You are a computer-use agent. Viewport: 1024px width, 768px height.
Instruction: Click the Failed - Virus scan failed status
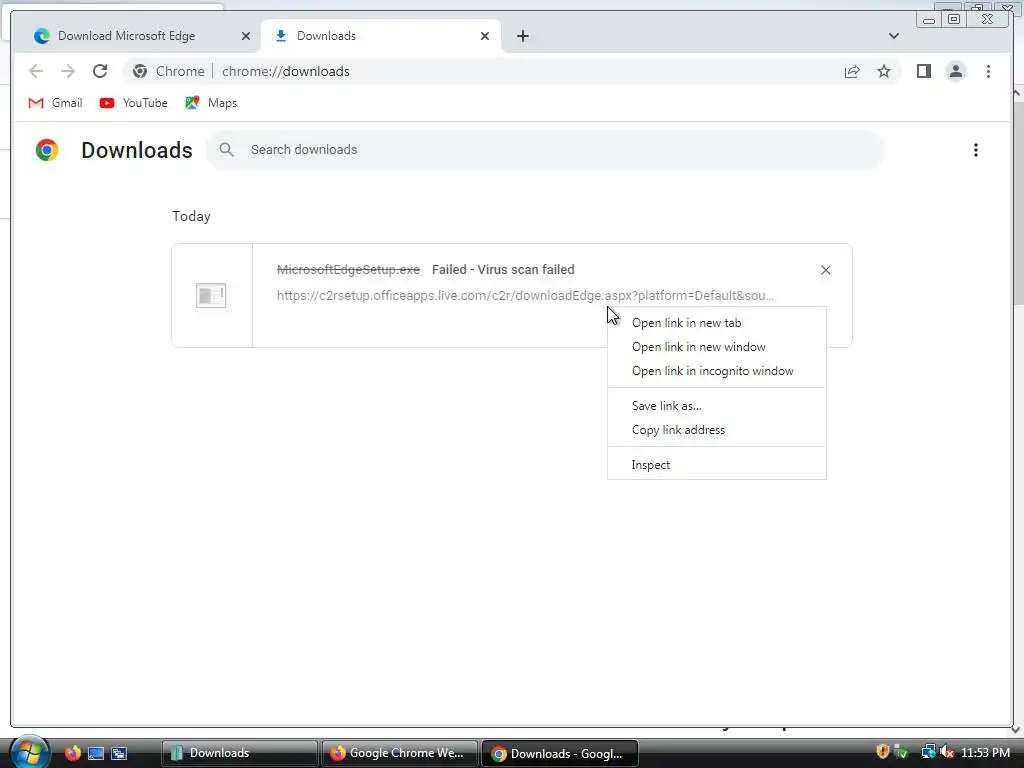[x=503, y=270]
